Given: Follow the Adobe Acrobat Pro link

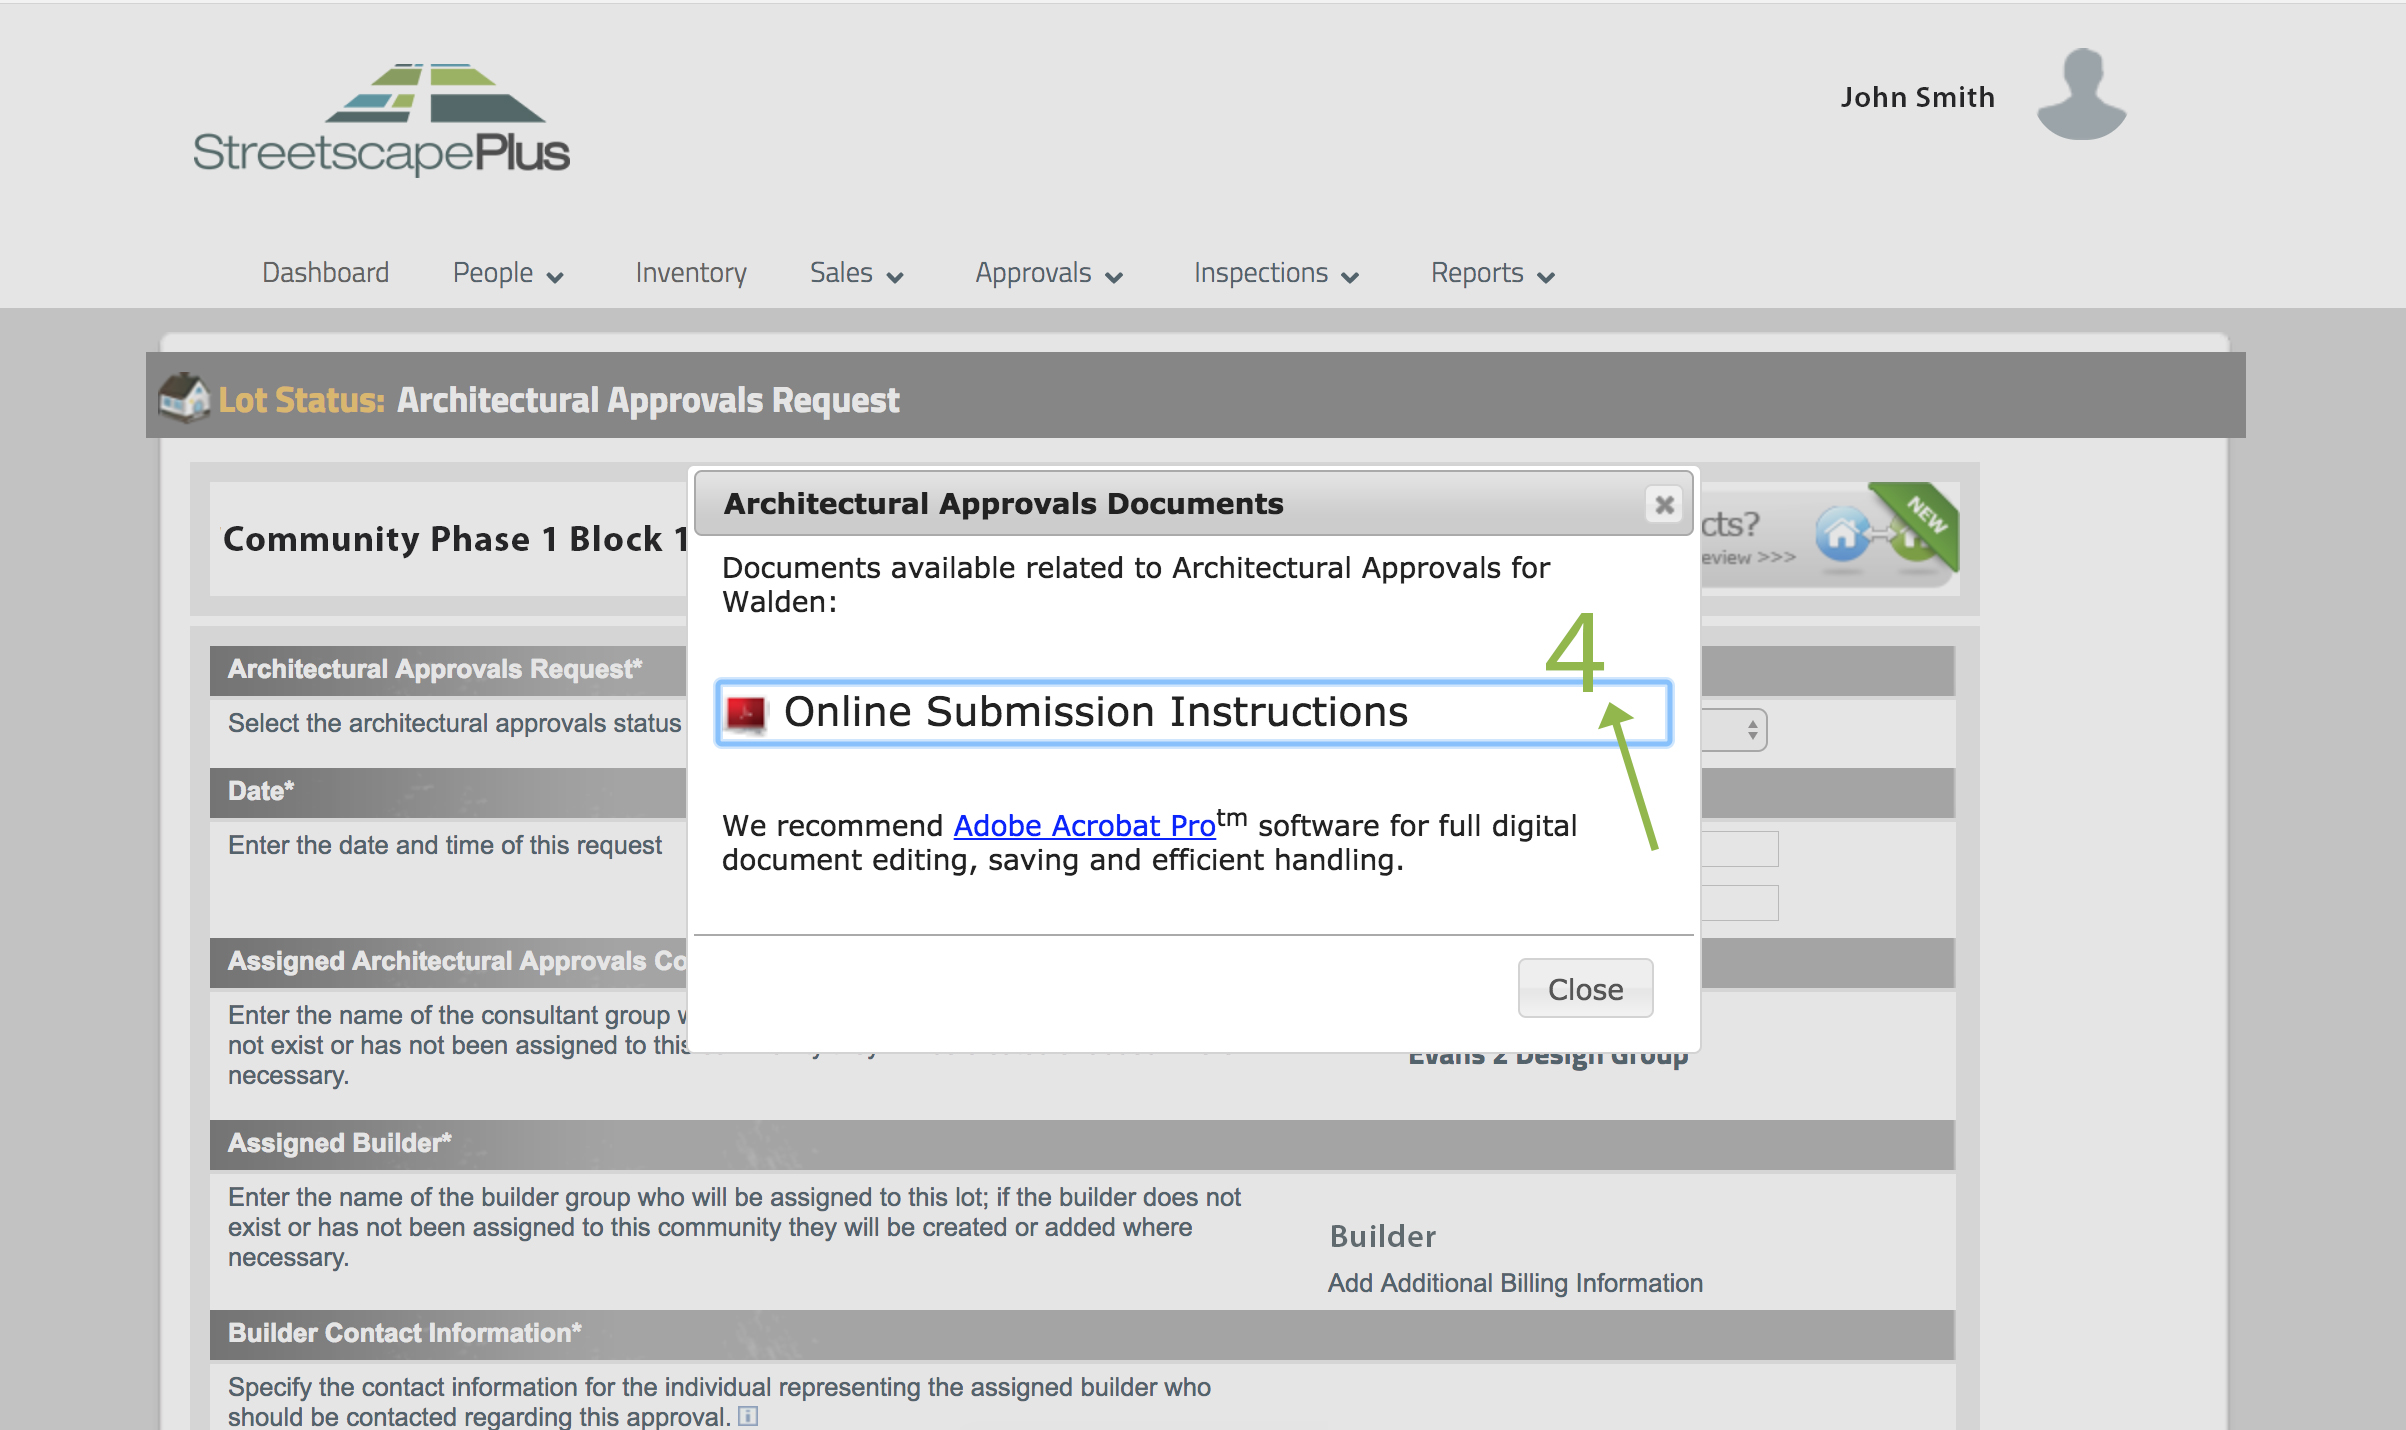Looking at the screenshot, I should coord(1084,826).
